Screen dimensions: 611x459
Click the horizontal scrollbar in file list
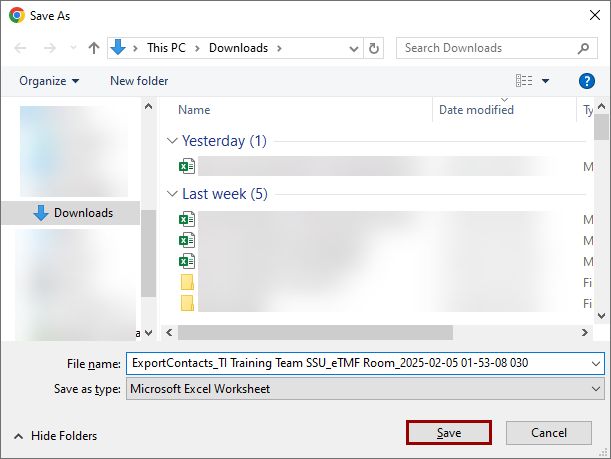click(315, 332)
